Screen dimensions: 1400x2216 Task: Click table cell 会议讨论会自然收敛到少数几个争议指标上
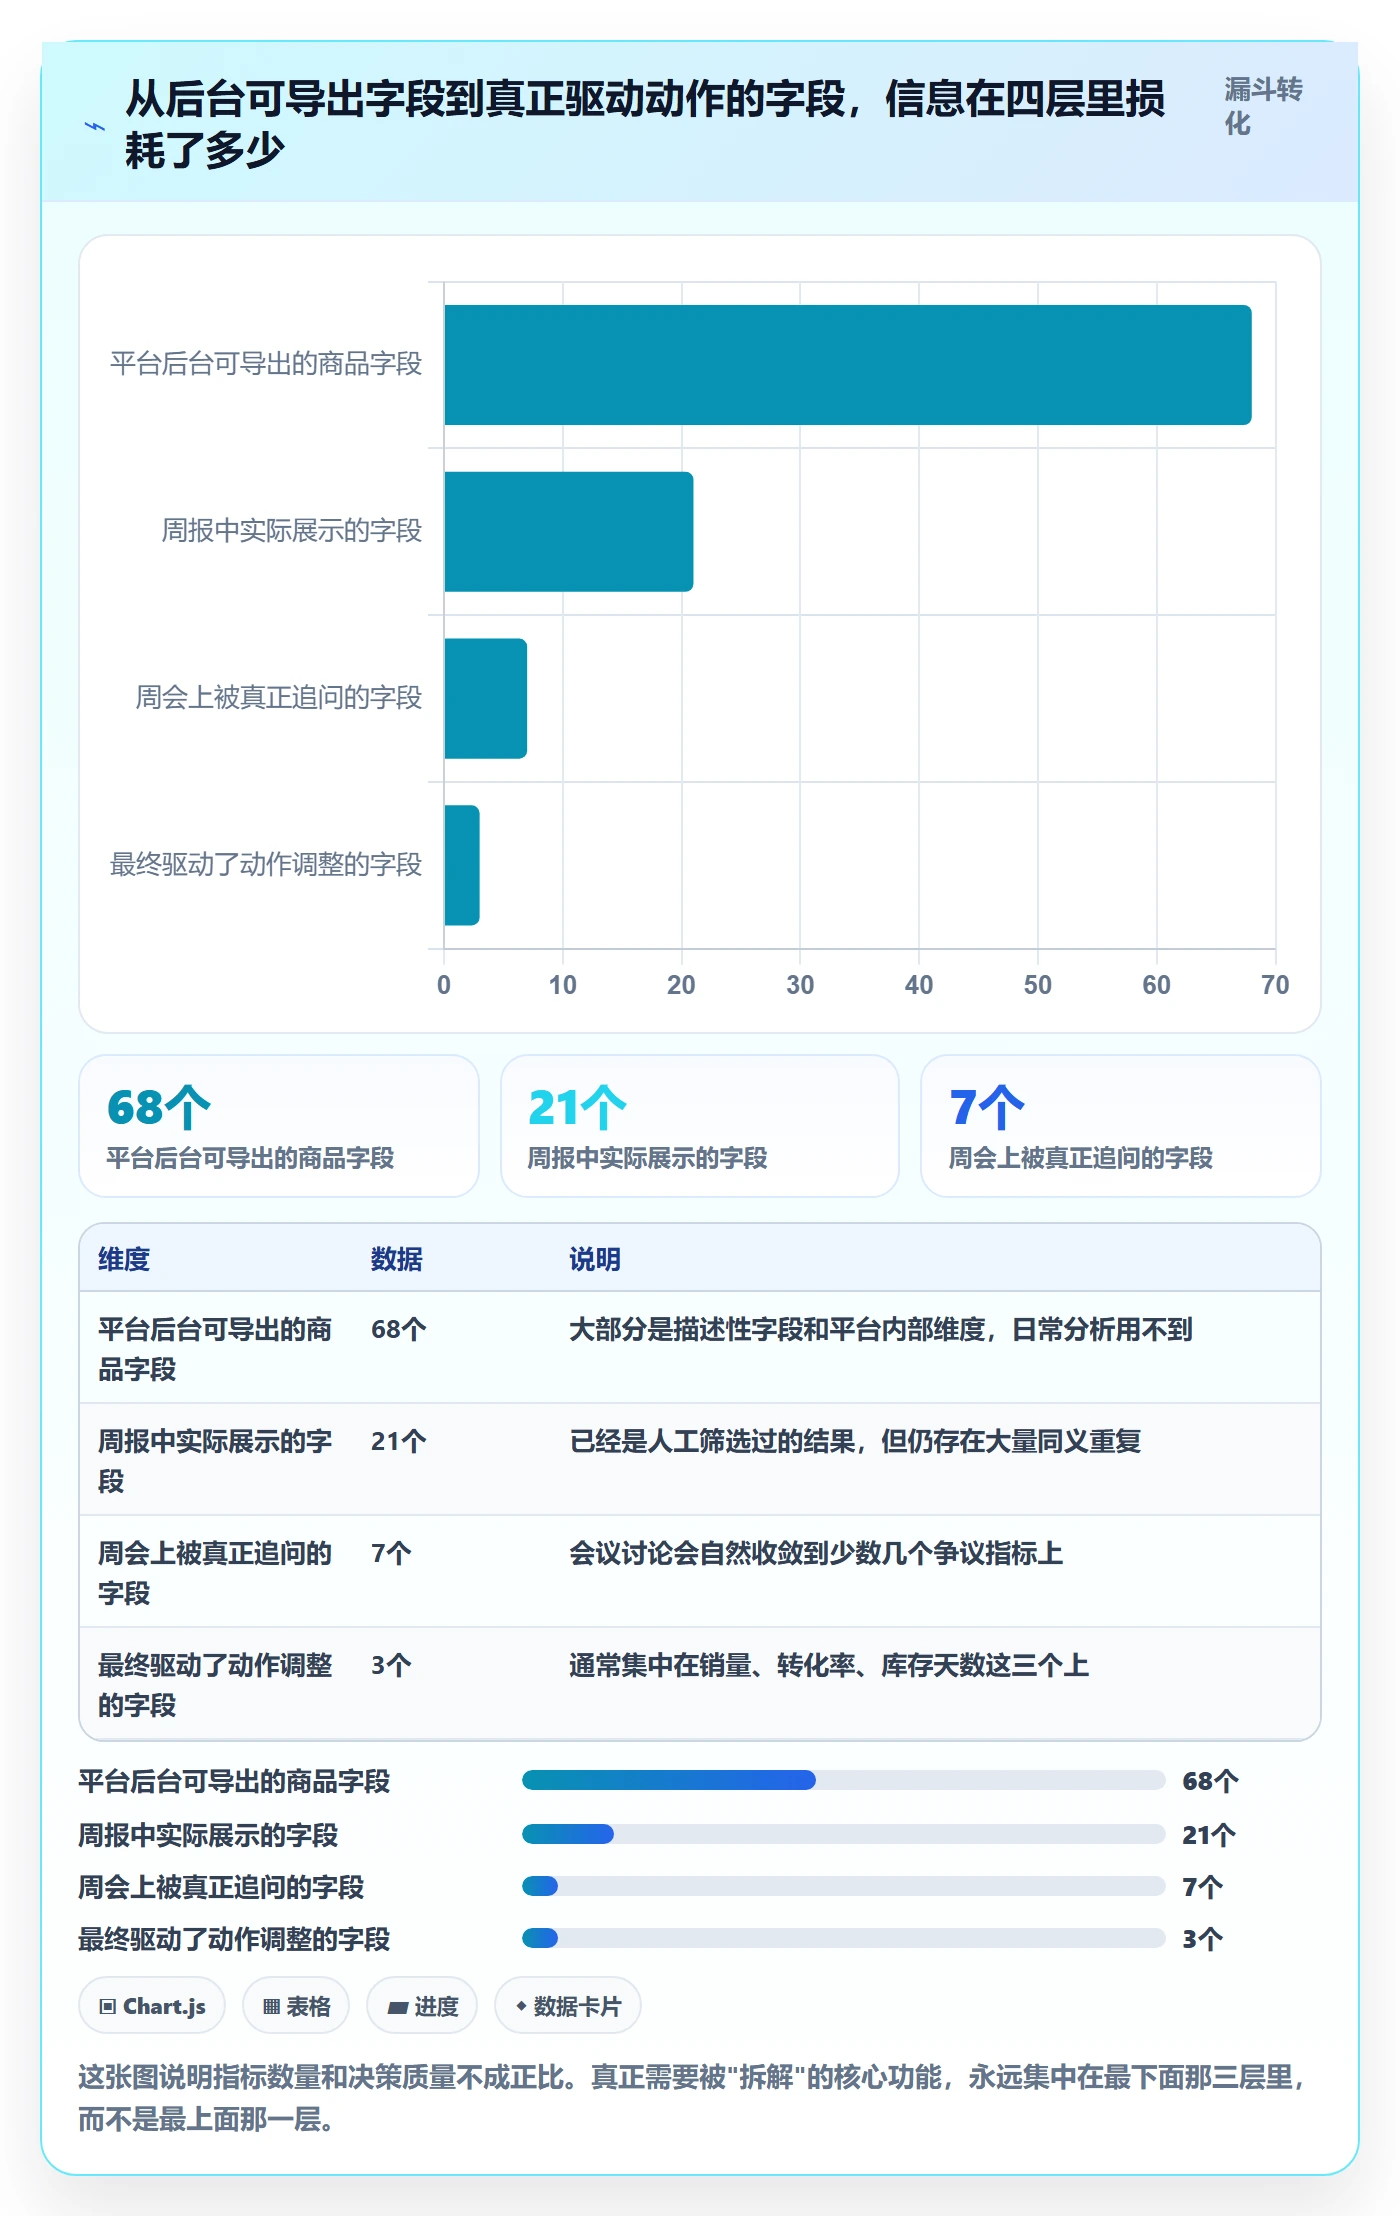pos(816,1553)
